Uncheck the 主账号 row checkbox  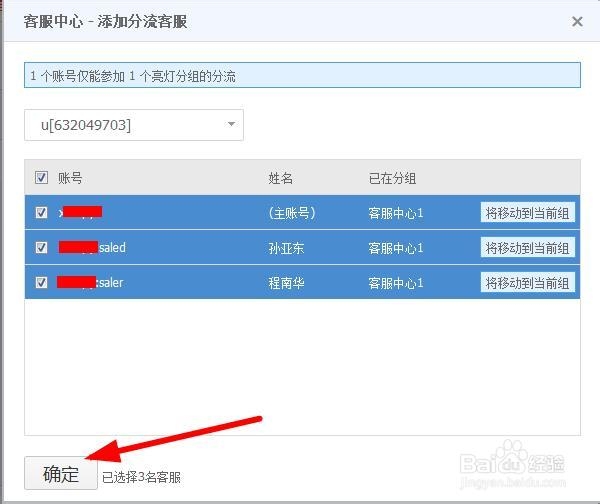(x=41, y=212)
